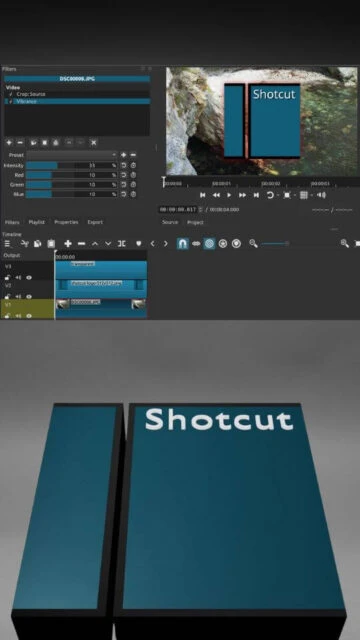Mute track V3
This screenshot has width=360, height=640.
18,278
